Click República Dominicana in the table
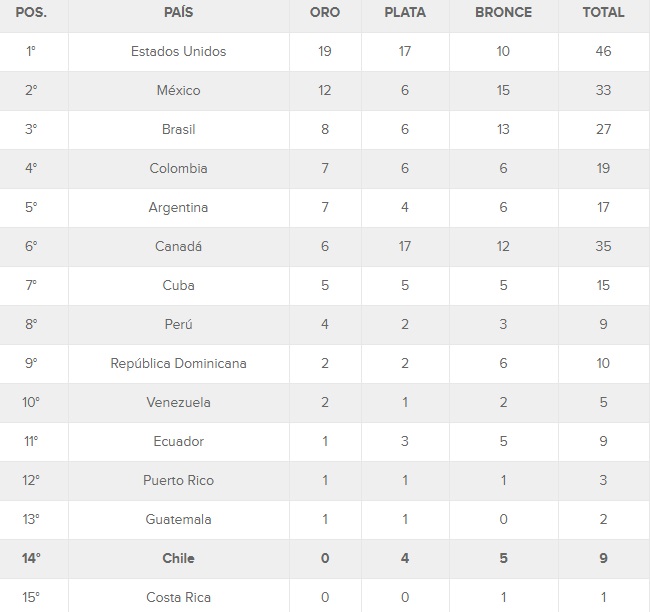 click(178, 363)
